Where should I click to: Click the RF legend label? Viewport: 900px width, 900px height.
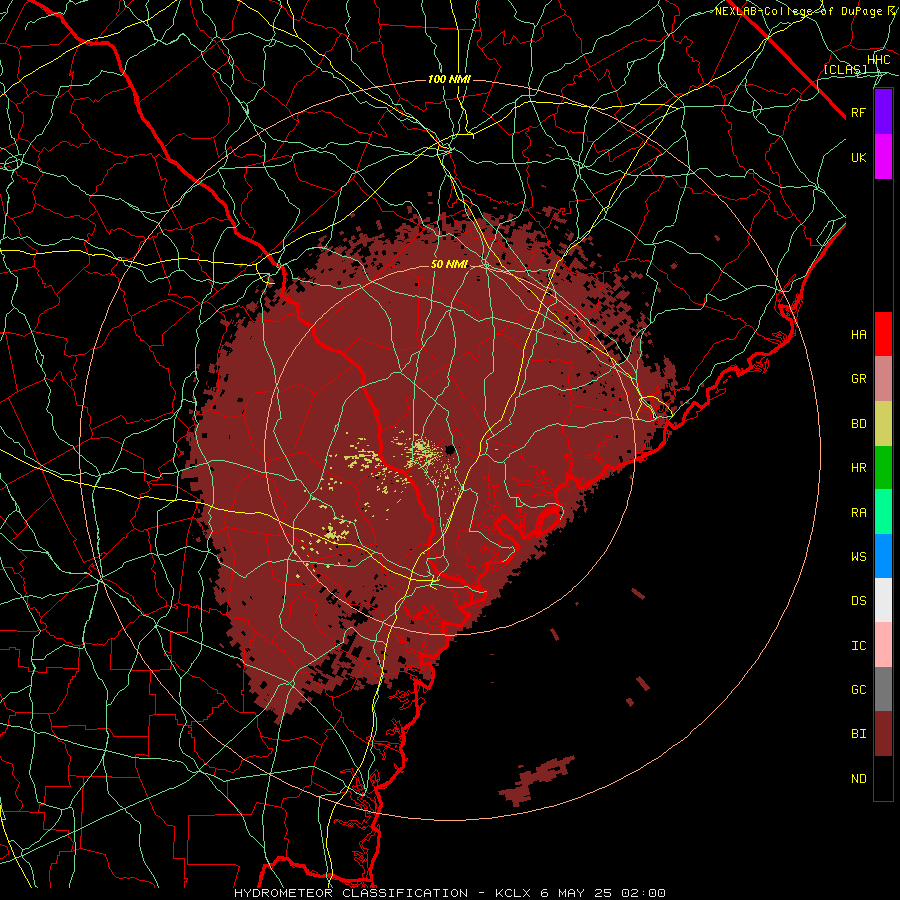[x=859, y=112]
